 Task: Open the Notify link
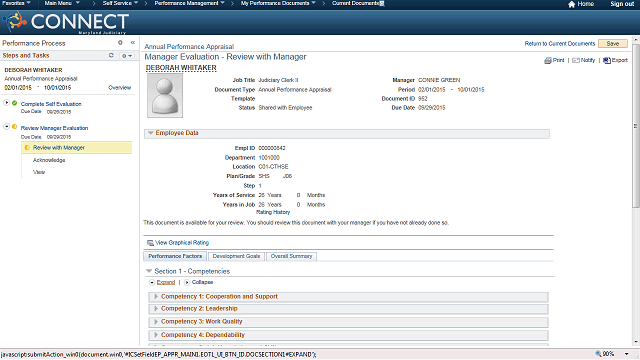point(588,60)
